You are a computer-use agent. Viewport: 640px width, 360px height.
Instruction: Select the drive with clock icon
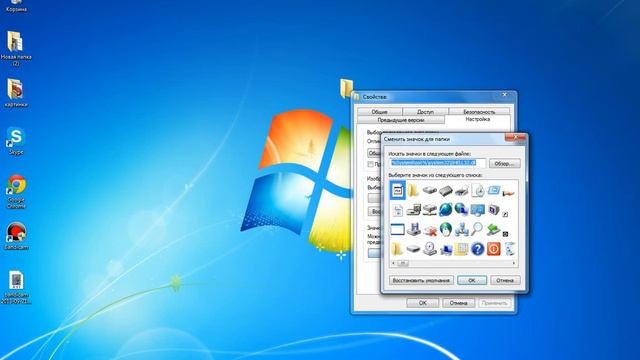click(429, 249)
